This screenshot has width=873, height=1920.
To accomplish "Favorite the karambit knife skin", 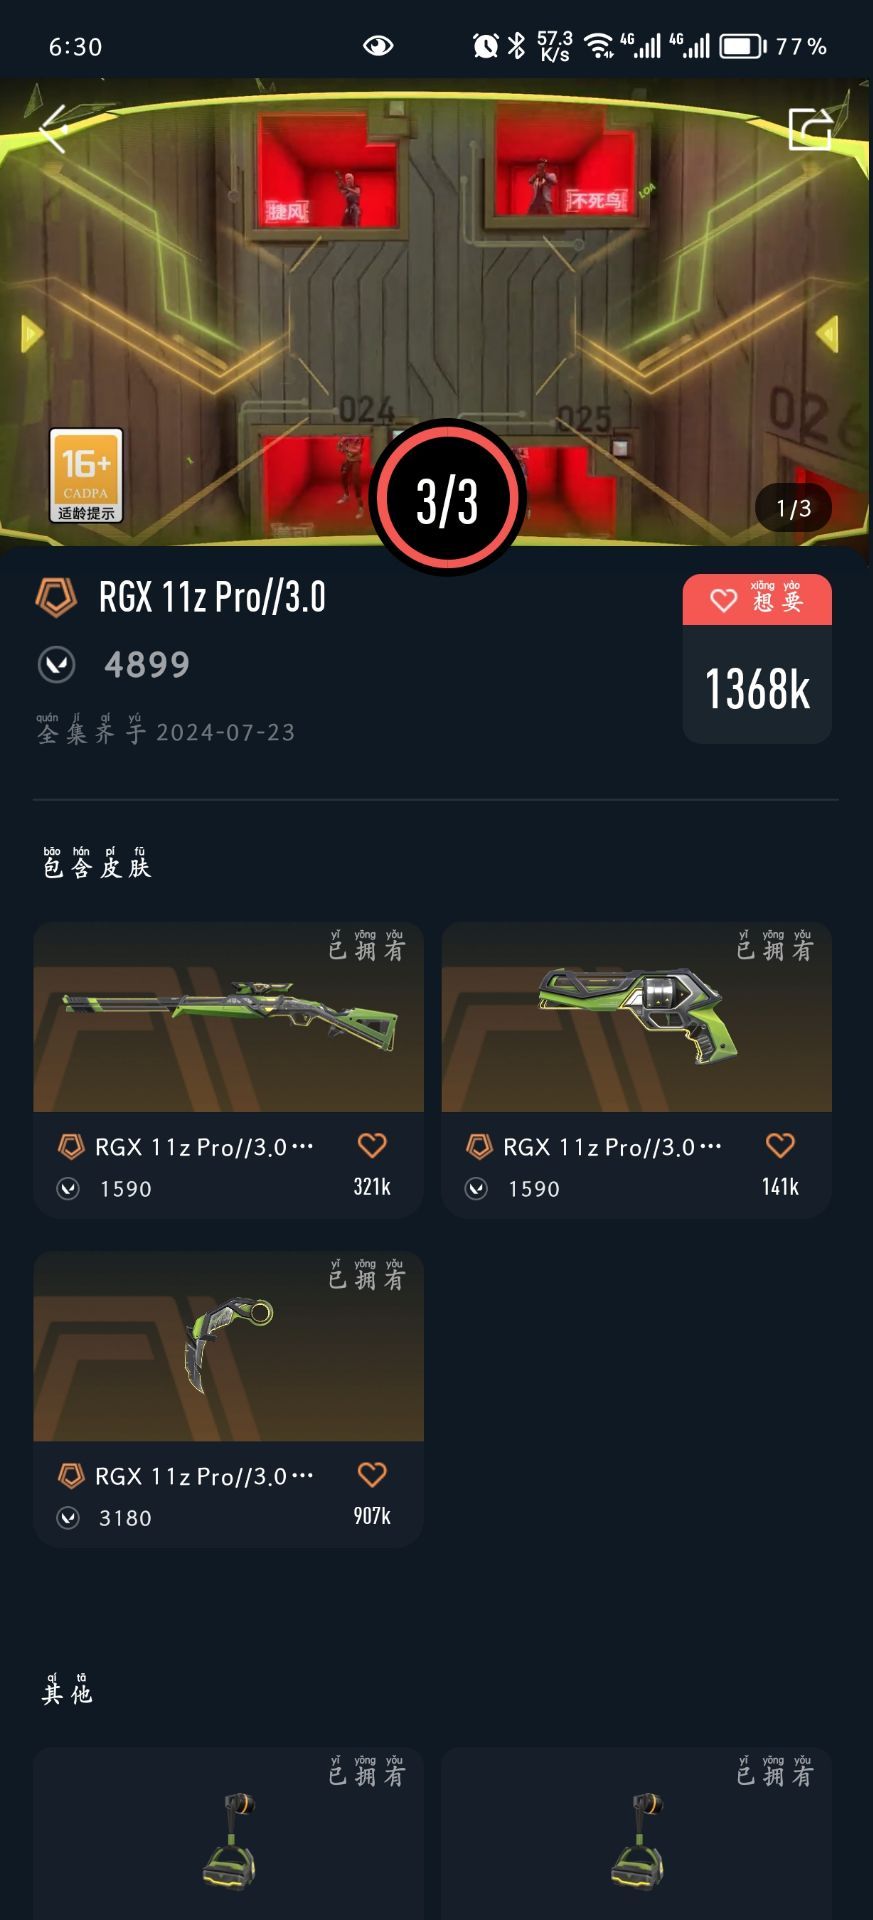I will (372, 1475).
